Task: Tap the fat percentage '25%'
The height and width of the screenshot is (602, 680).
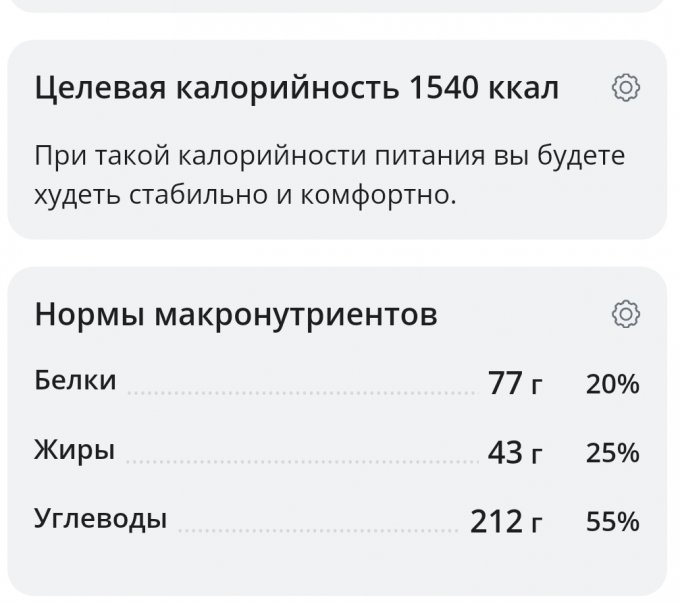Action: pos(613,453)
